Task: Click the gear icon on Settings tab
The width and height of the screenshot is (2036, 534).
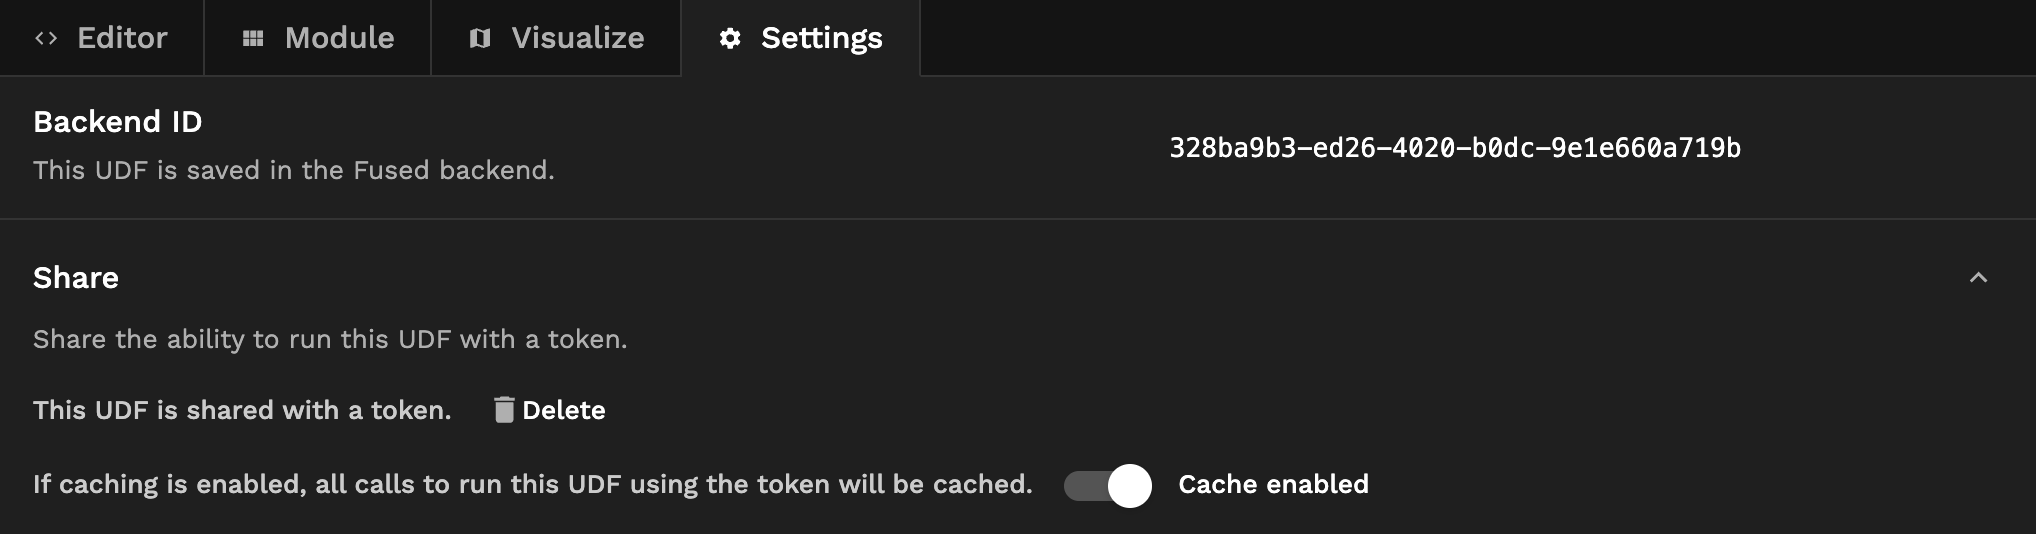Action: tap(731, 38)
